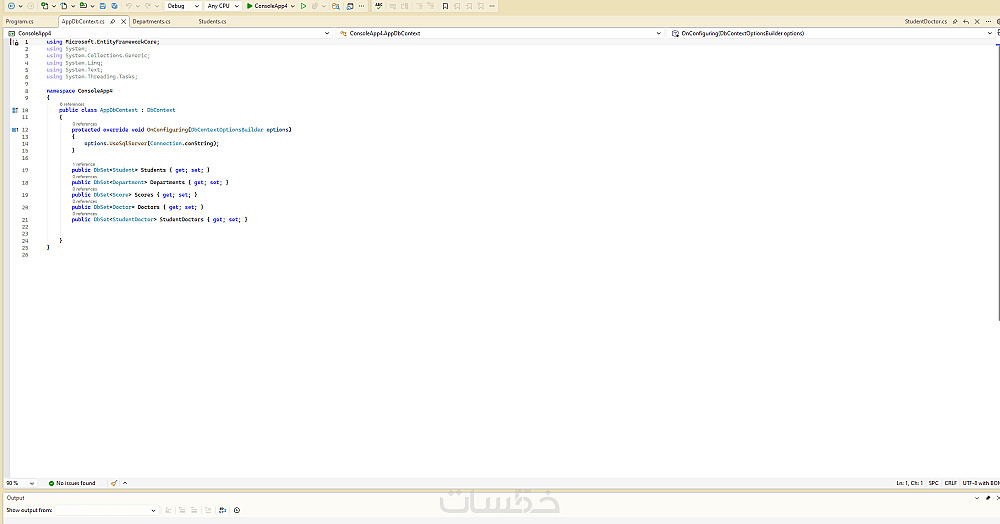The width and height of the screenshot is (1000, 524).
Task: Close the StudentDoctor.cs preview tab
Action: 977,21
